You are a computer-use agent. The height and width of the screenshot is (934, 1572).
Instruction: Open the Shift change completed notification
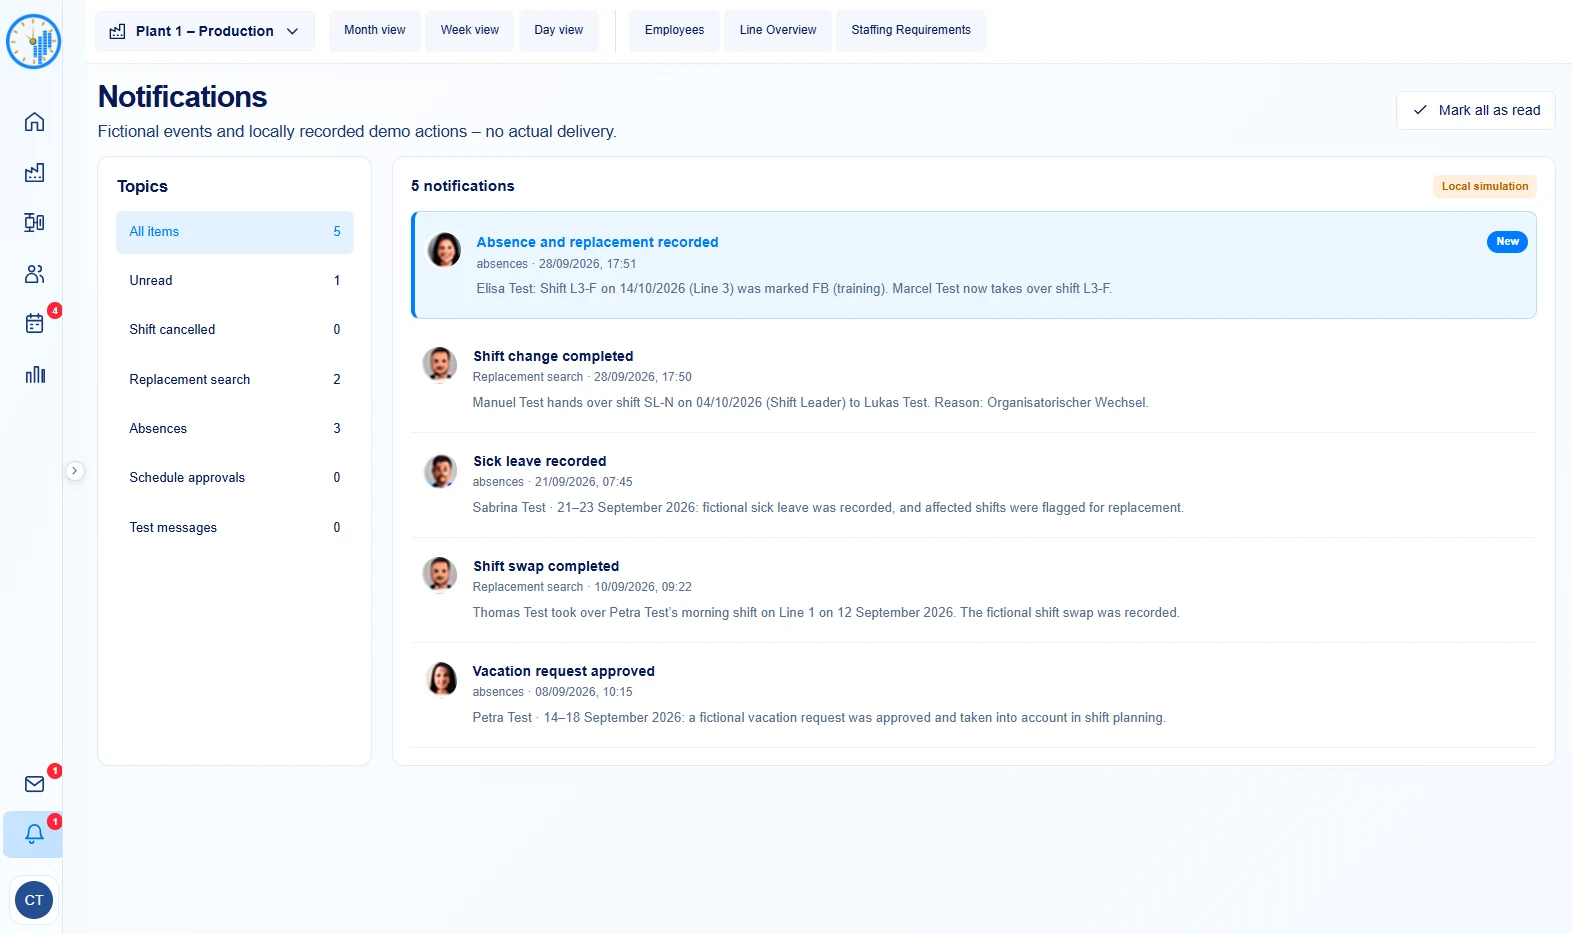coord(974,380)
